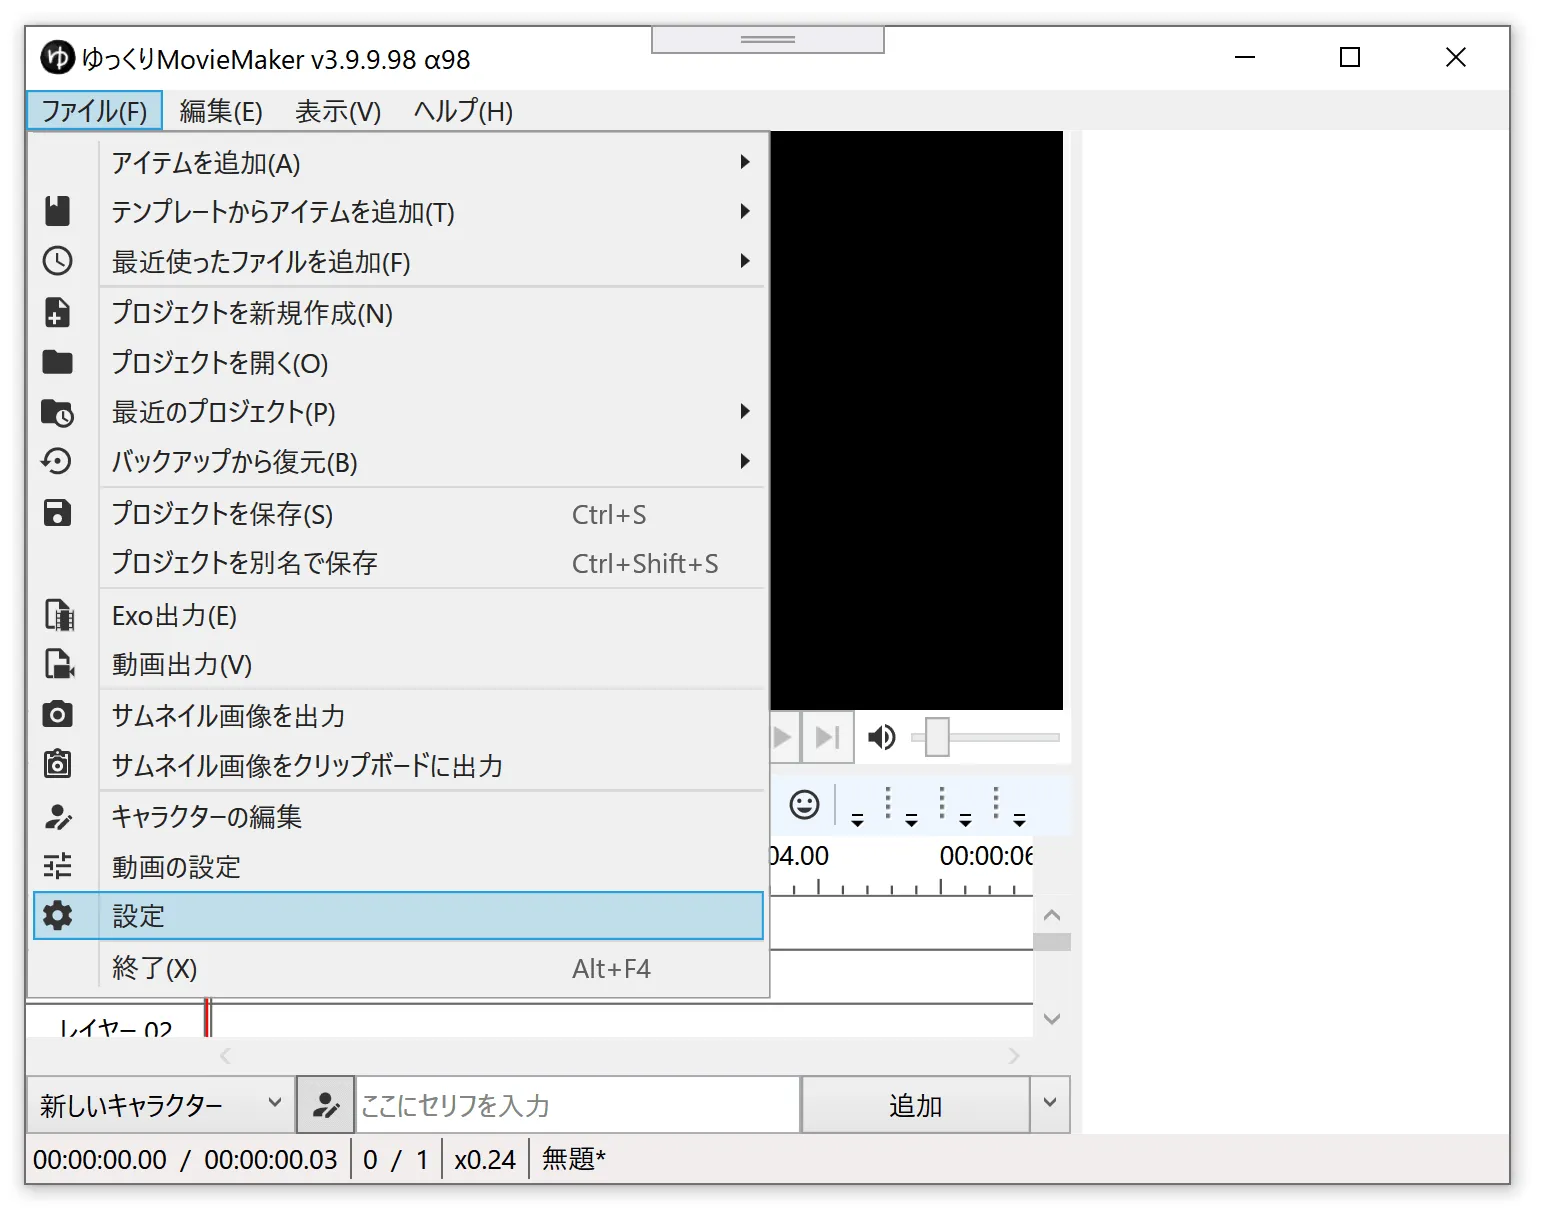This screenshot has width=1541, height=1217.
Task: Click in the ここにセリフを入力 text field
Action: pyautogui.click(x=577, y=1105)
